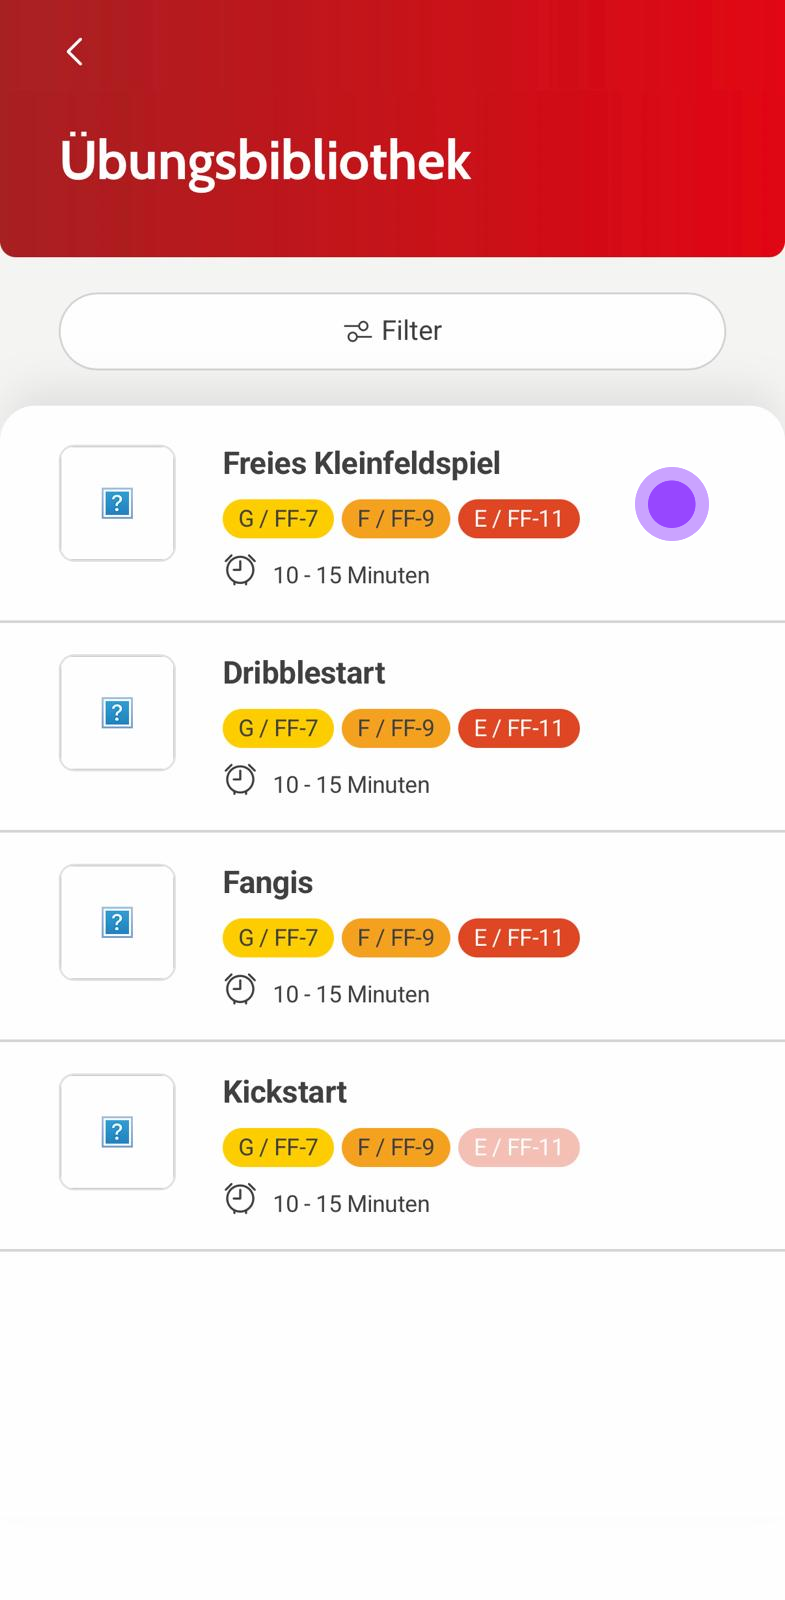Tap E / FF-11 tag on Fangis

(x=519, y=938)
